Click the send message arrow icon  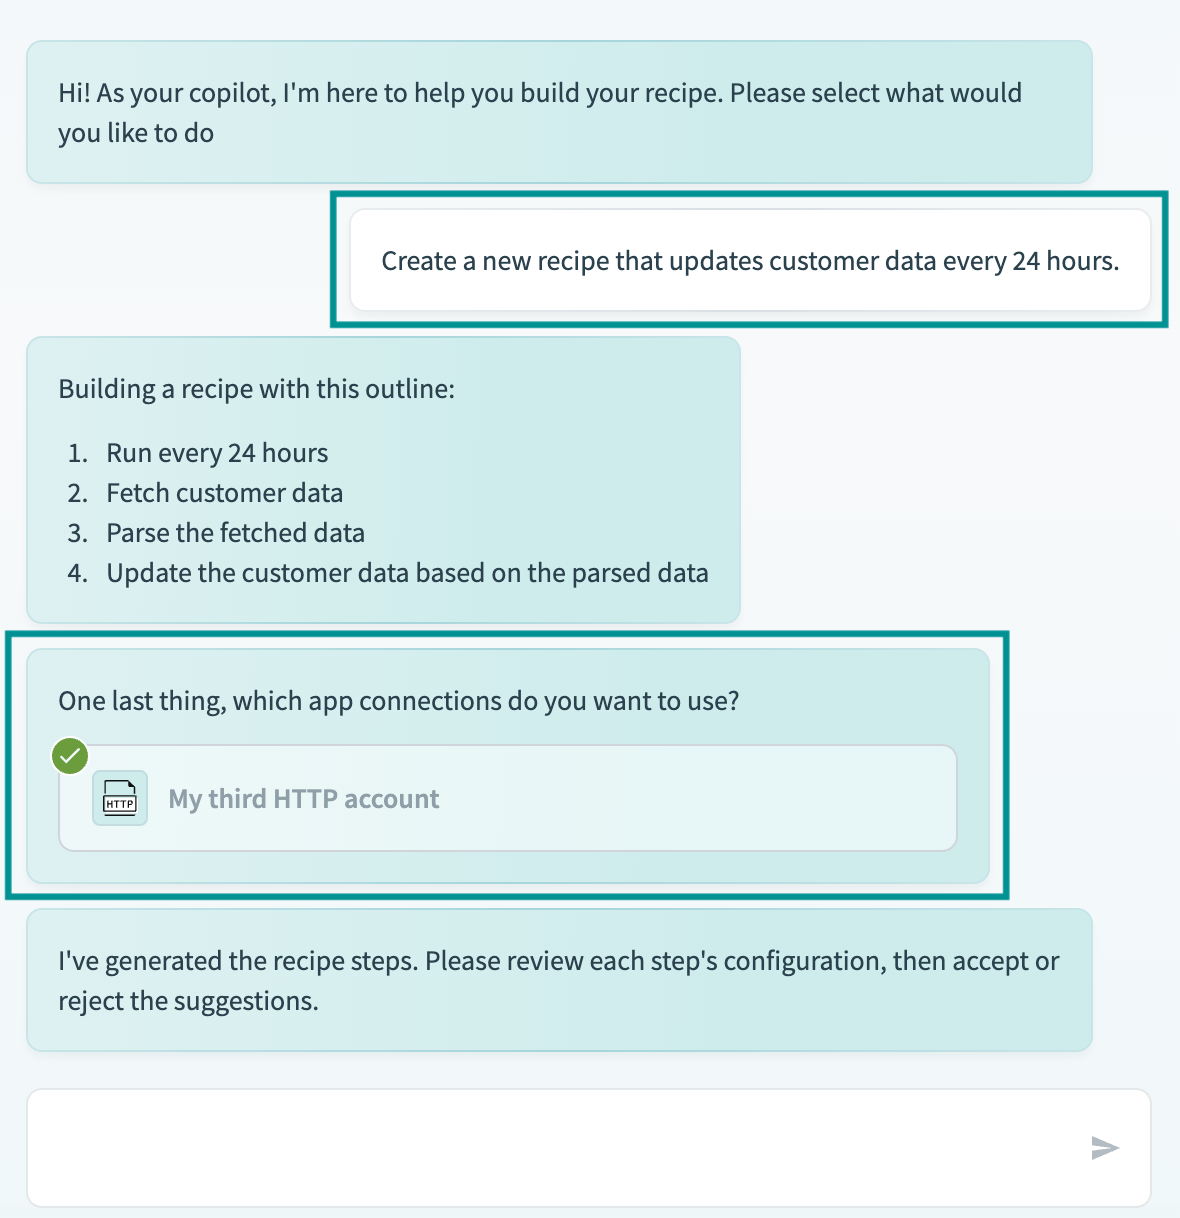click(1104, 1147)
